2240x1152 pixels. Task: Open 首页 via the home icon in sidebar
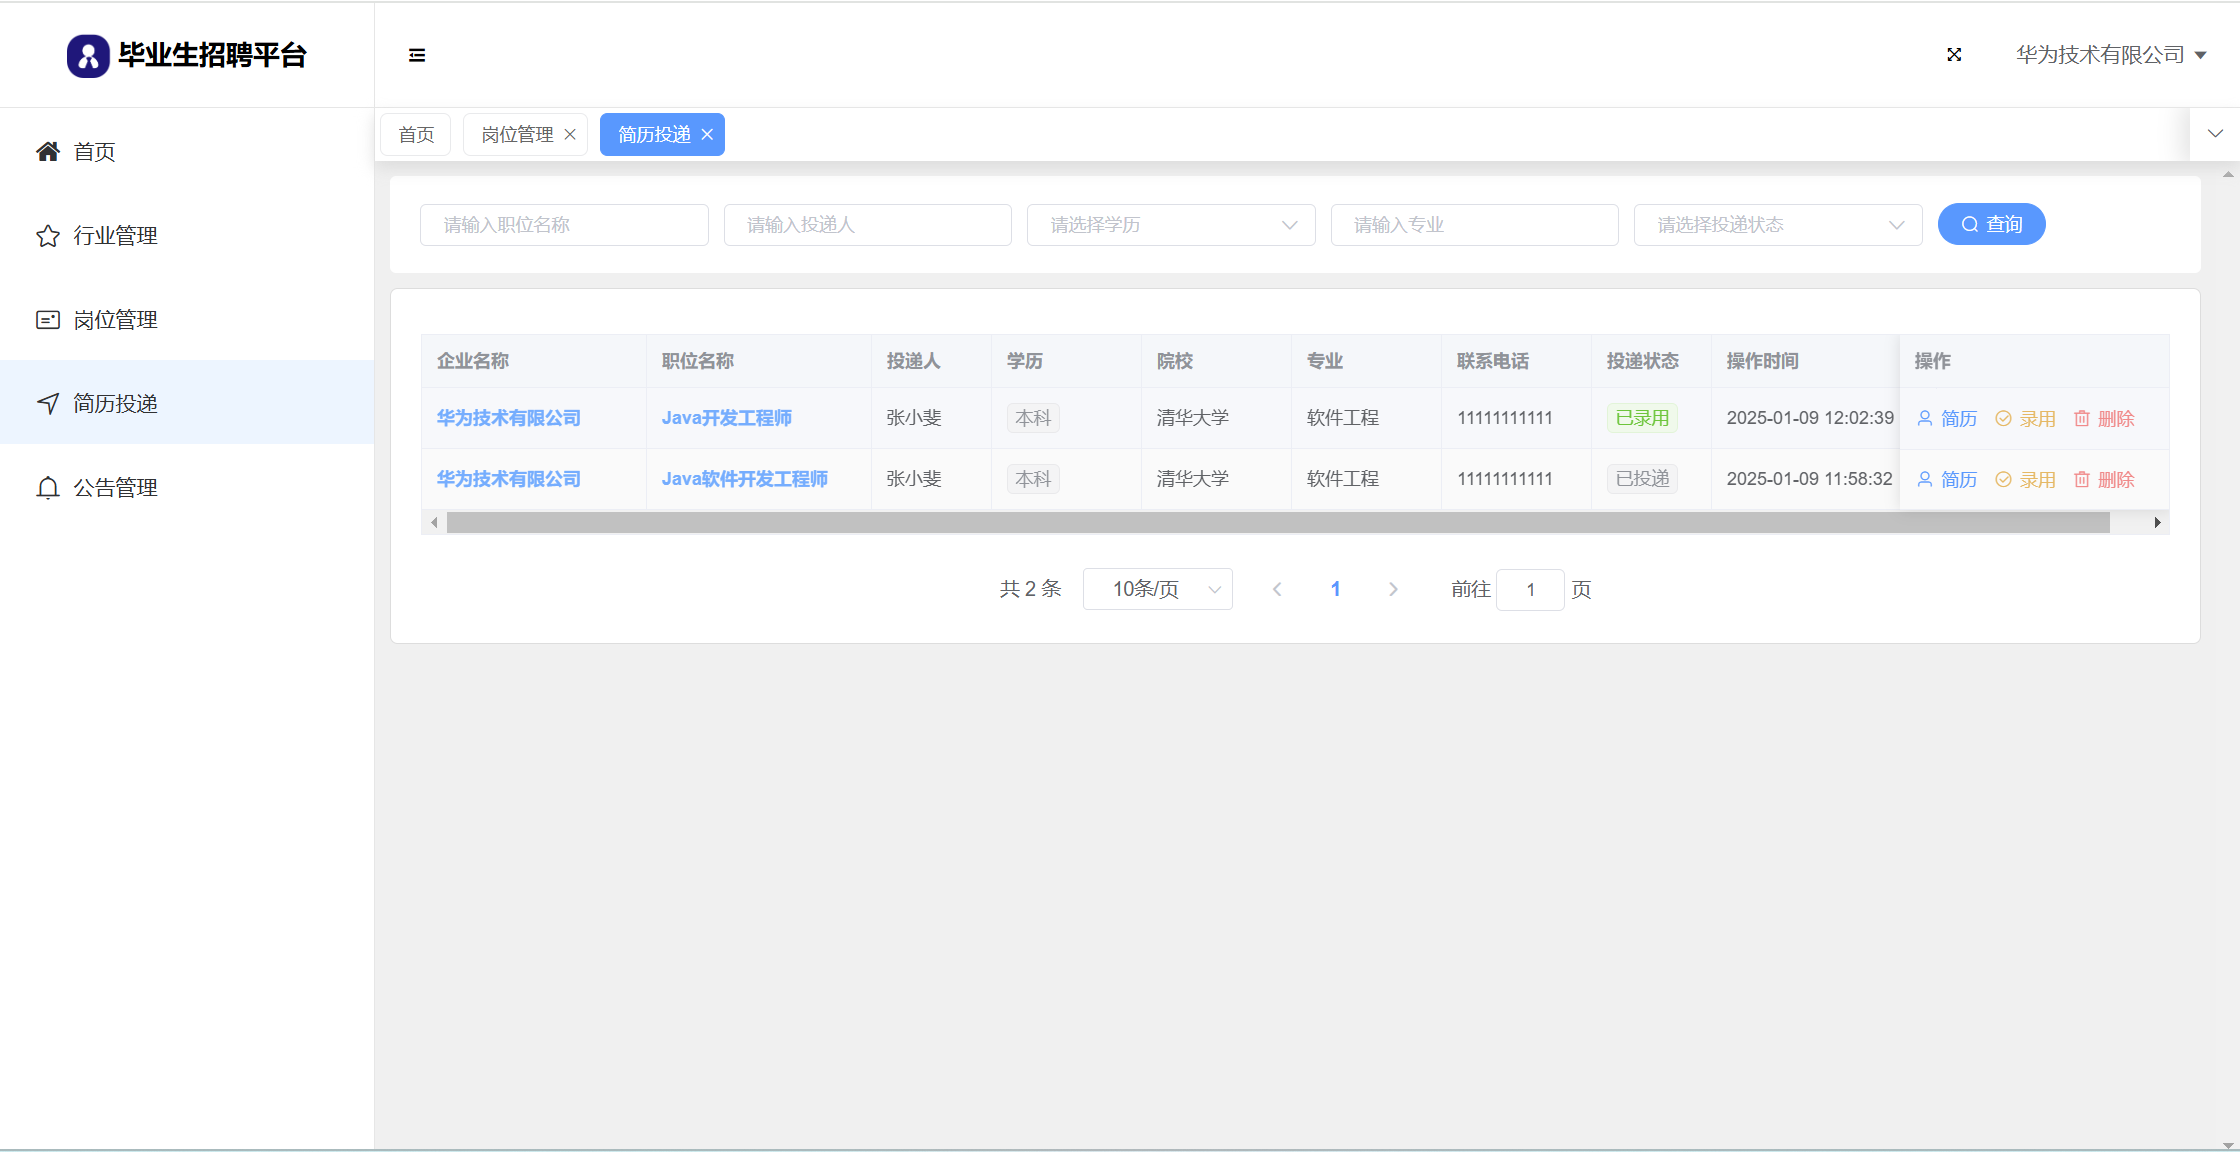point(48,152)
